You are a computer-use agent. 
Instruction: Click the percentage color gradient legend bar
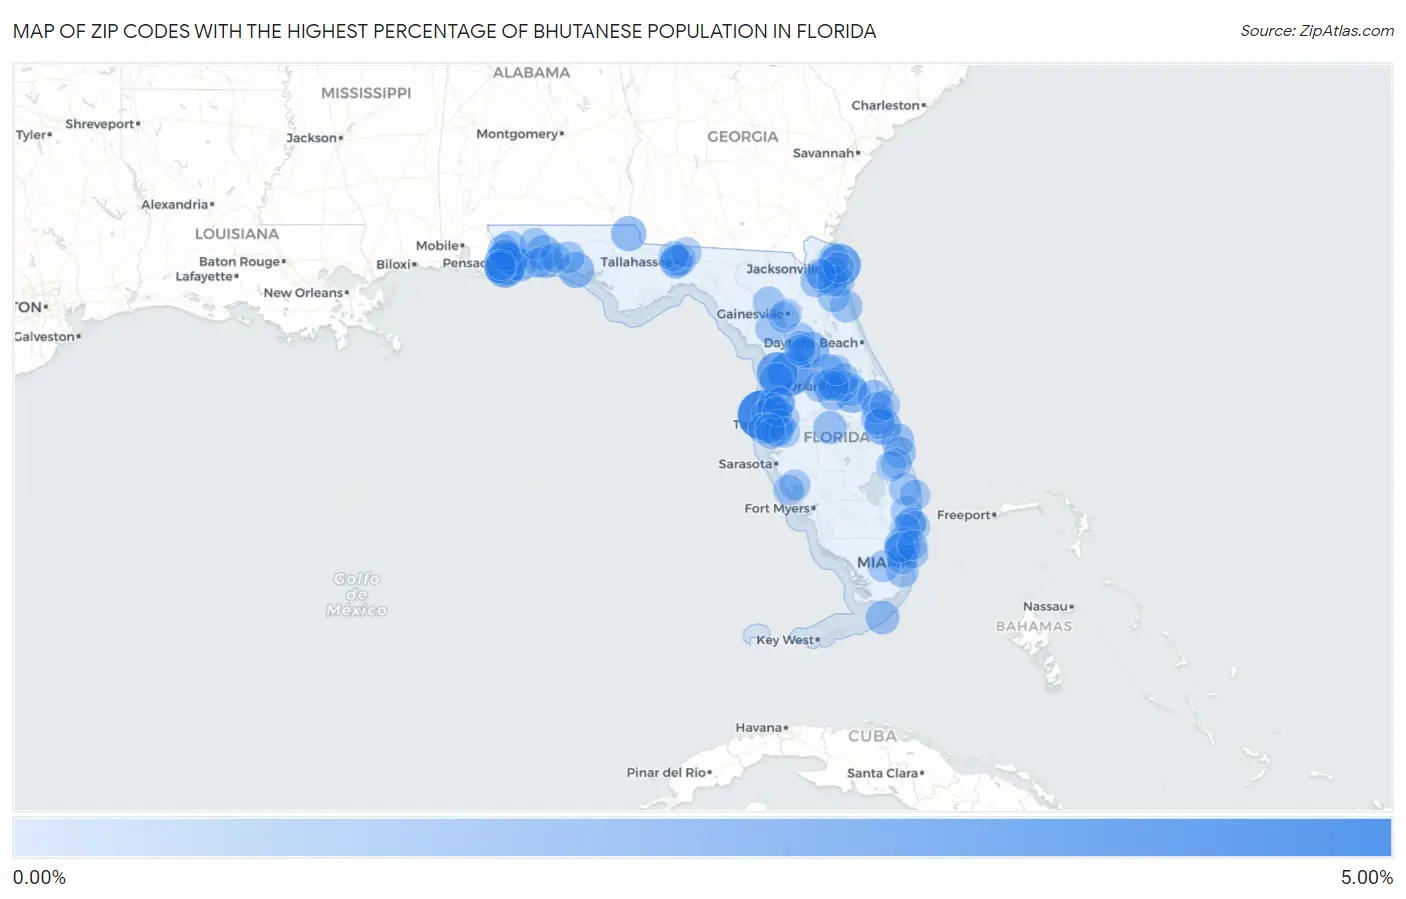tap(702, 838)
